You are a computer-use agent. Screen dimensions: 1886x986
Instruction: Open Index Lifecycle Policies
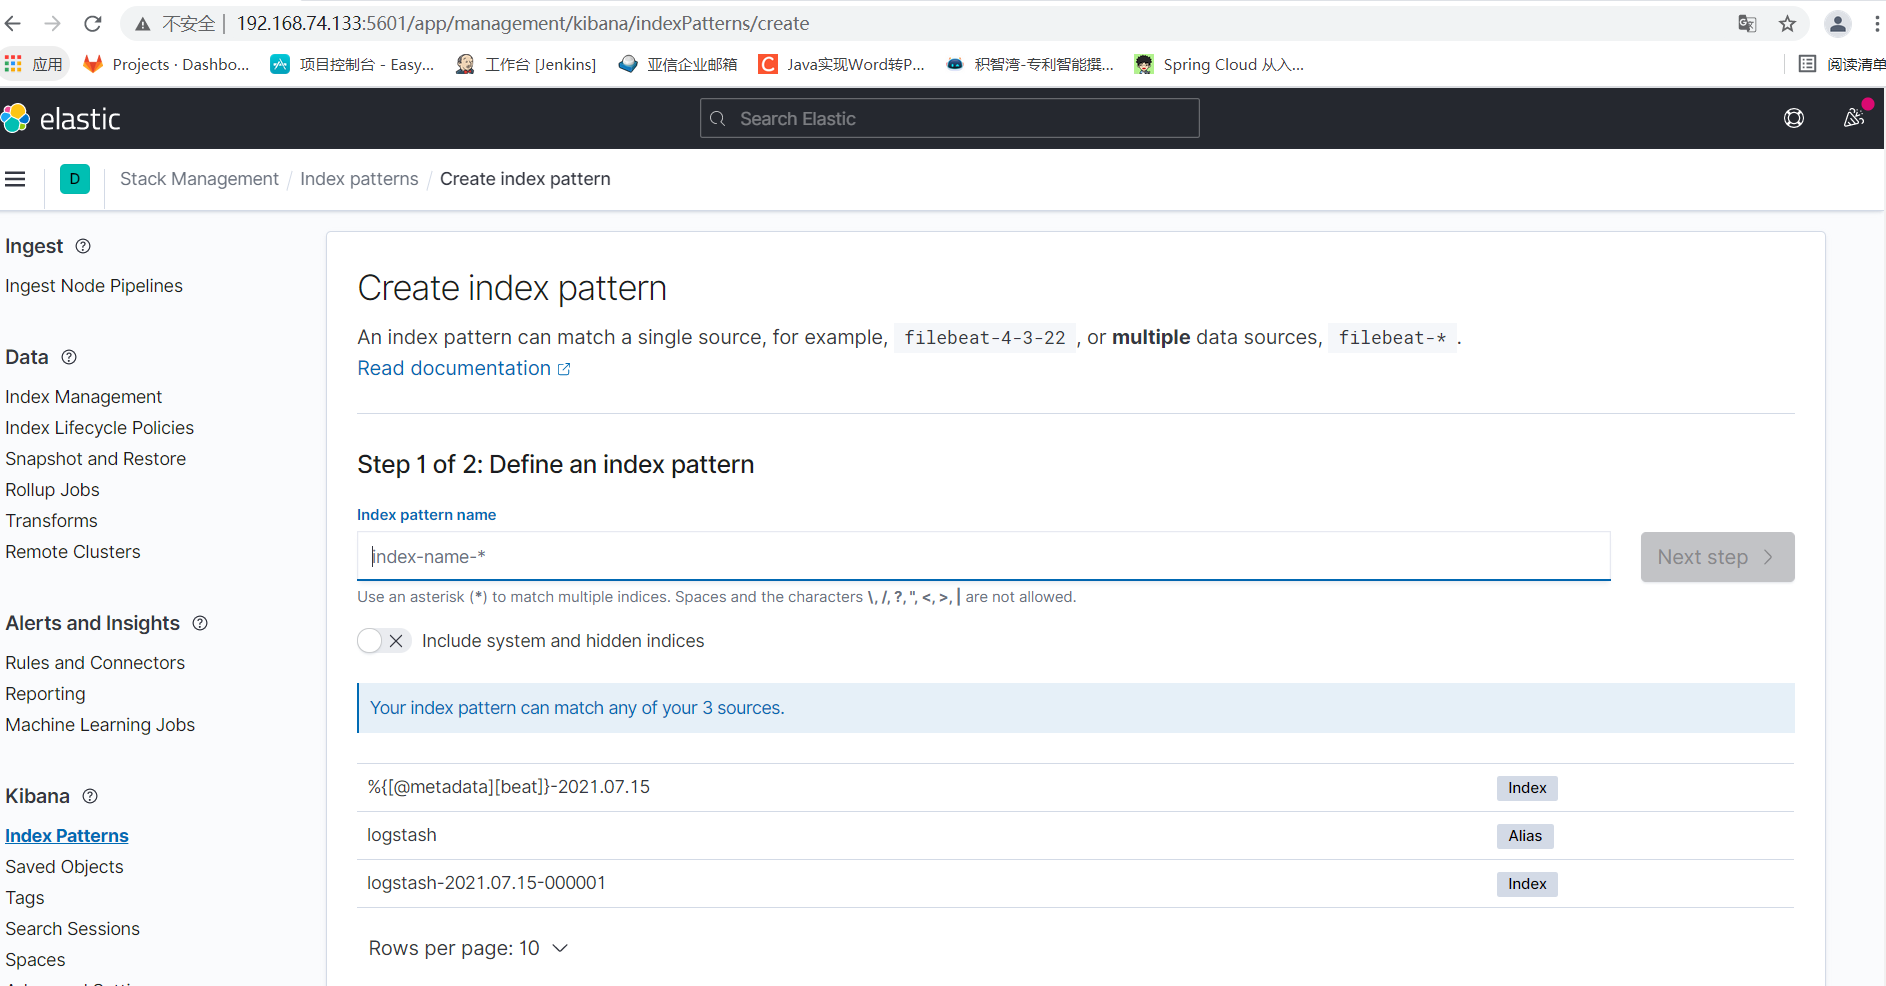99,428
